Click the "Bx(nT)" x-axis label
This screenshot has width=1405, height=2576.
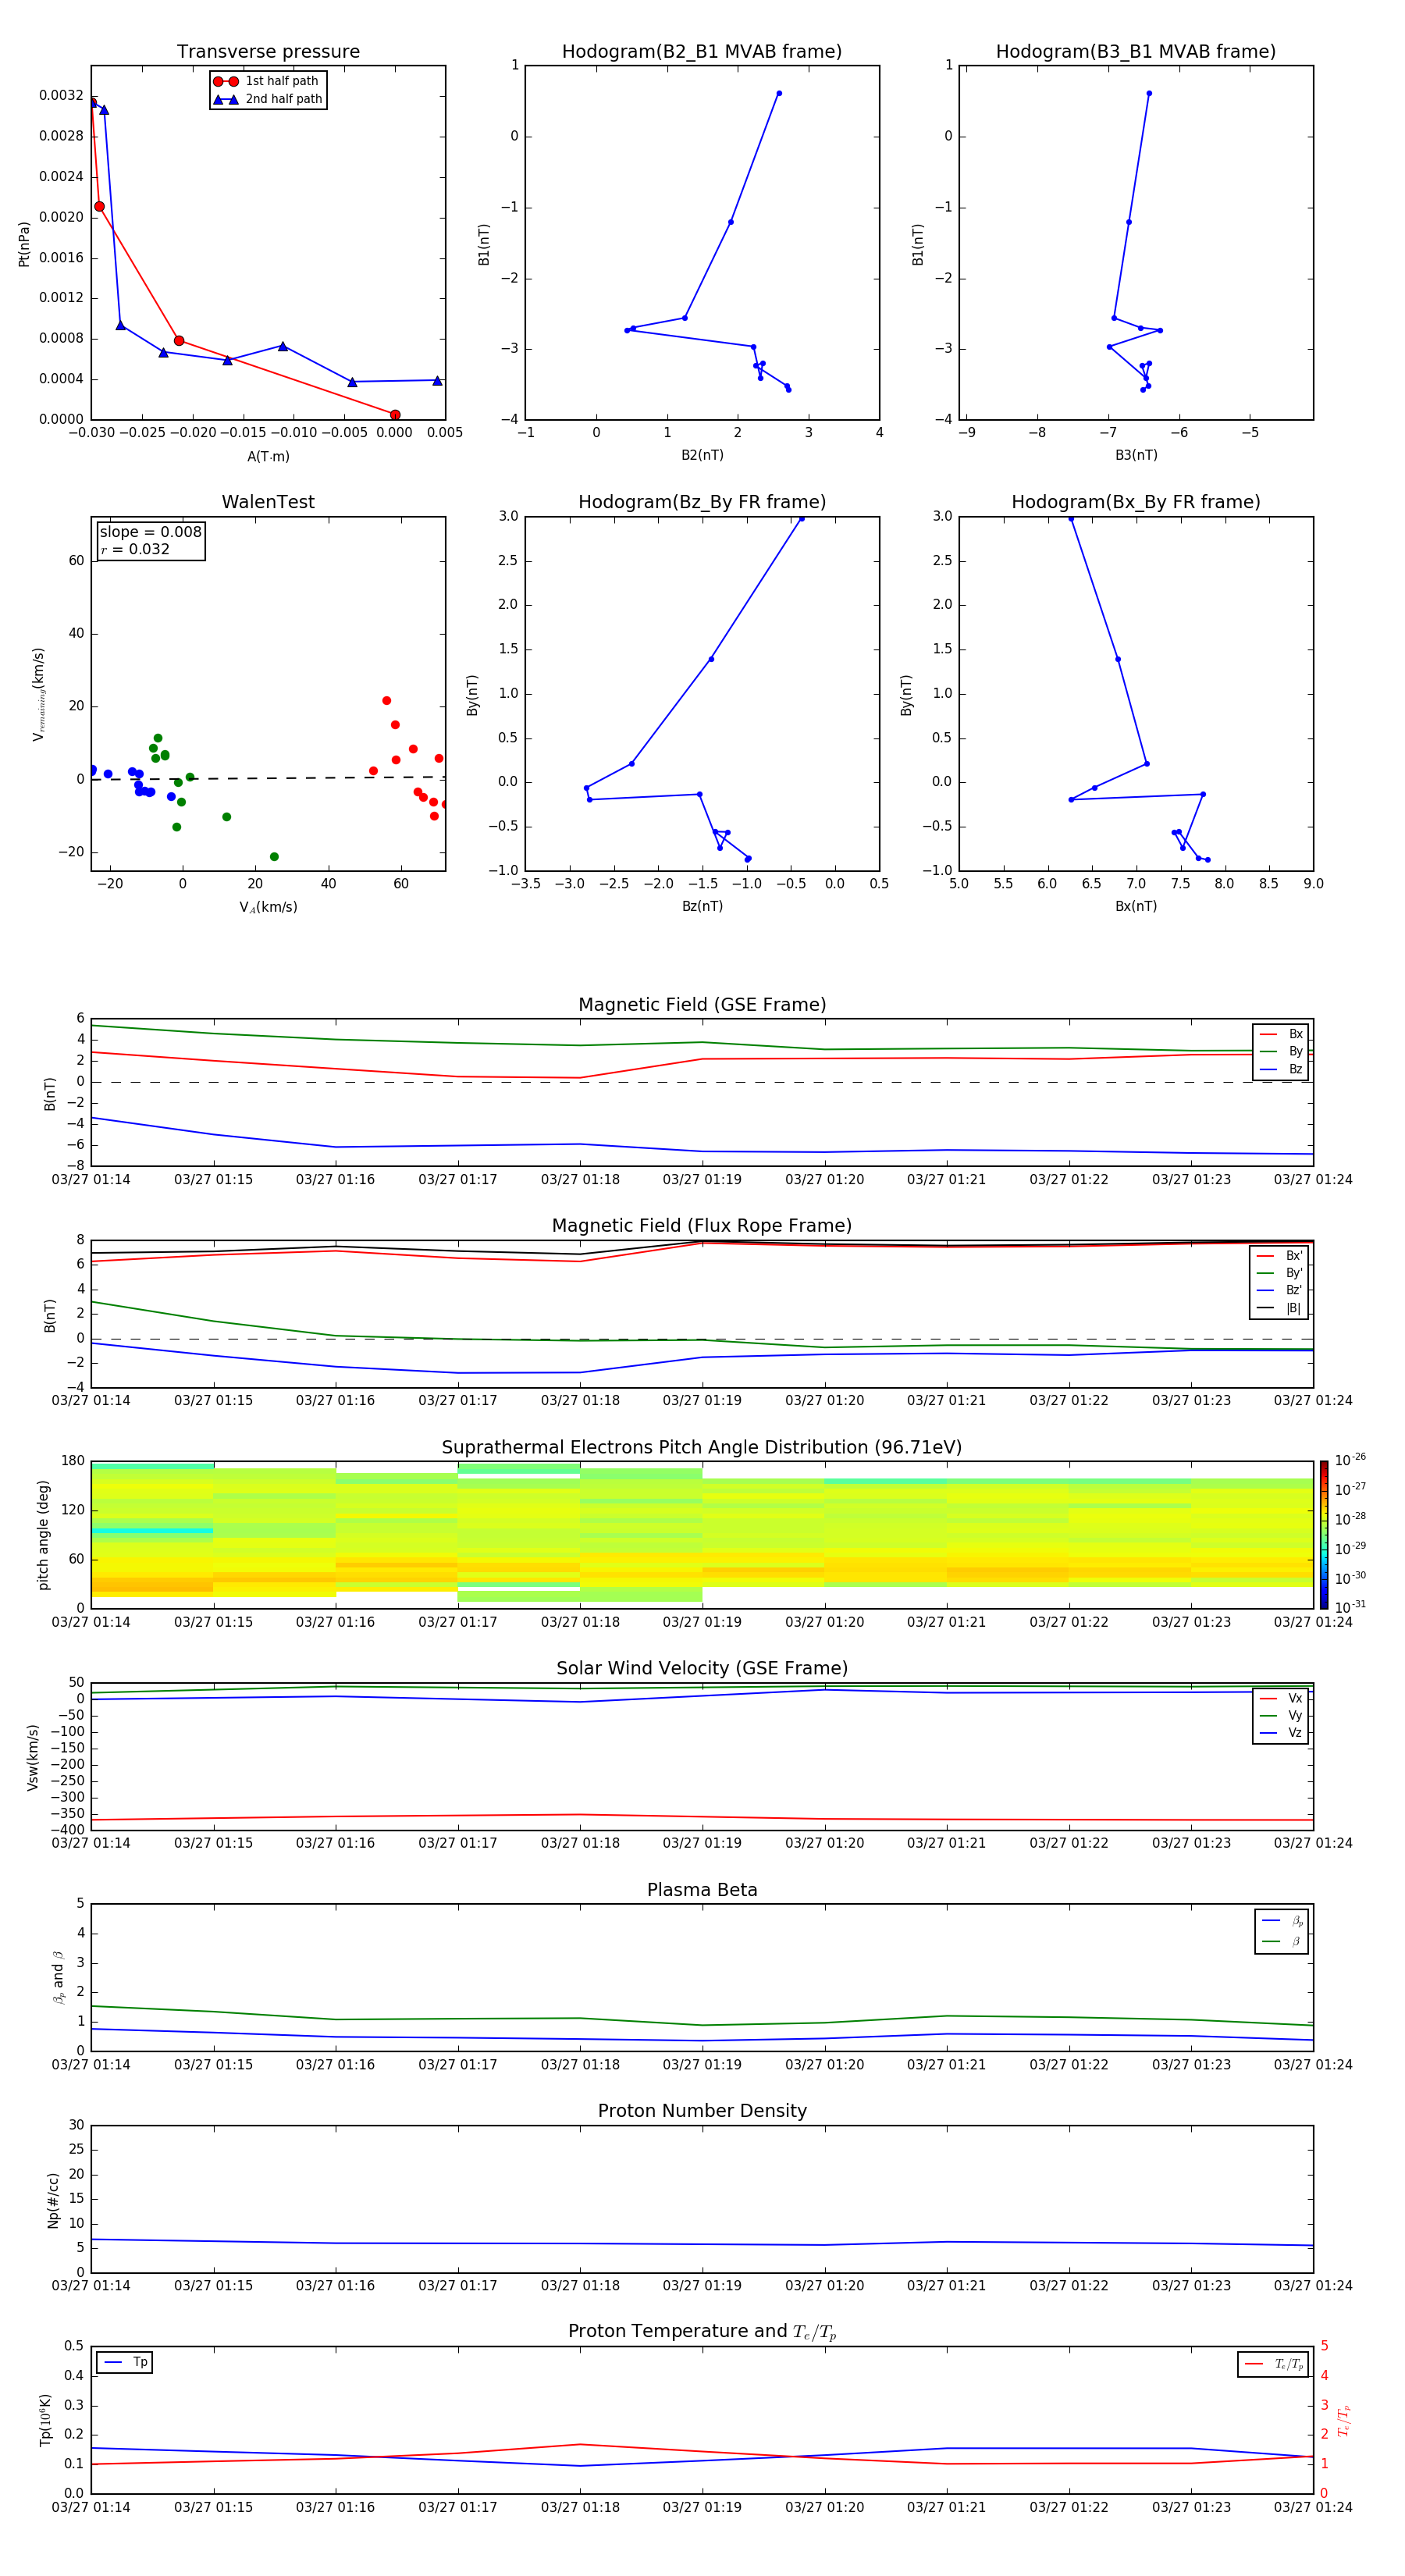click(1136, 906)
